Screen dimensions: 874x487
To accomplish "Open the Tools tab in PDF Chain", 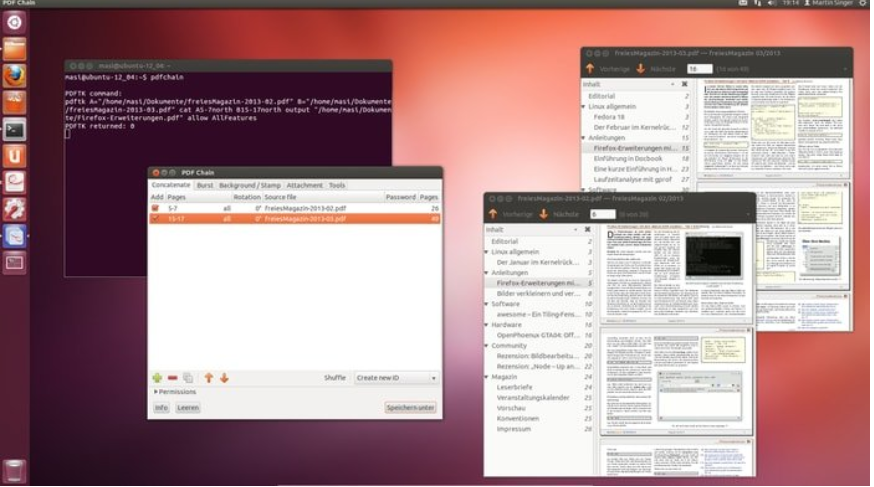I will point(337,185).
